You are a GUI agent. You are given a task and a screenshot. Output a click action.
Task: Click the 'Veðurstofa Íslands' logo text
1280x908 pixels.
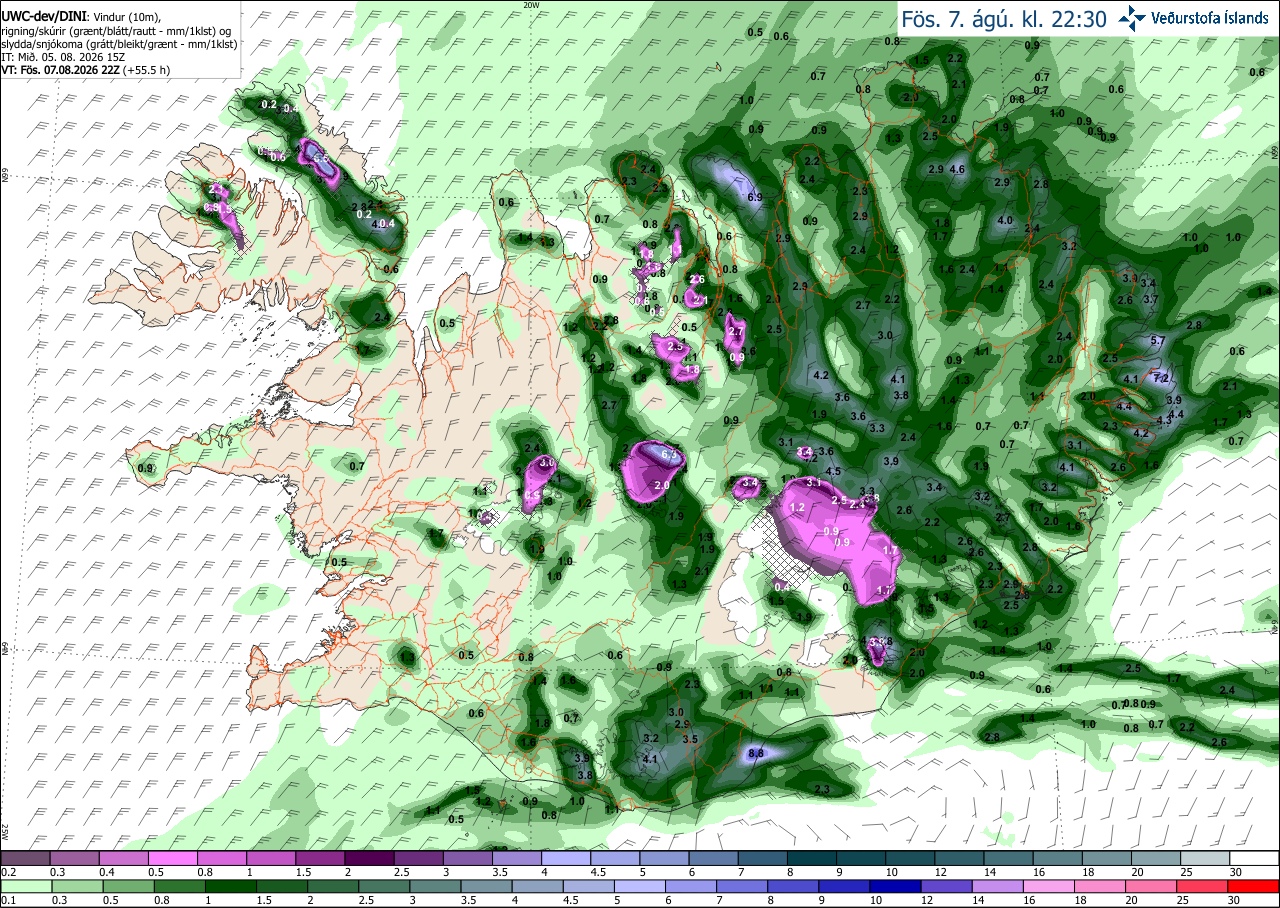pos(1210,18)
